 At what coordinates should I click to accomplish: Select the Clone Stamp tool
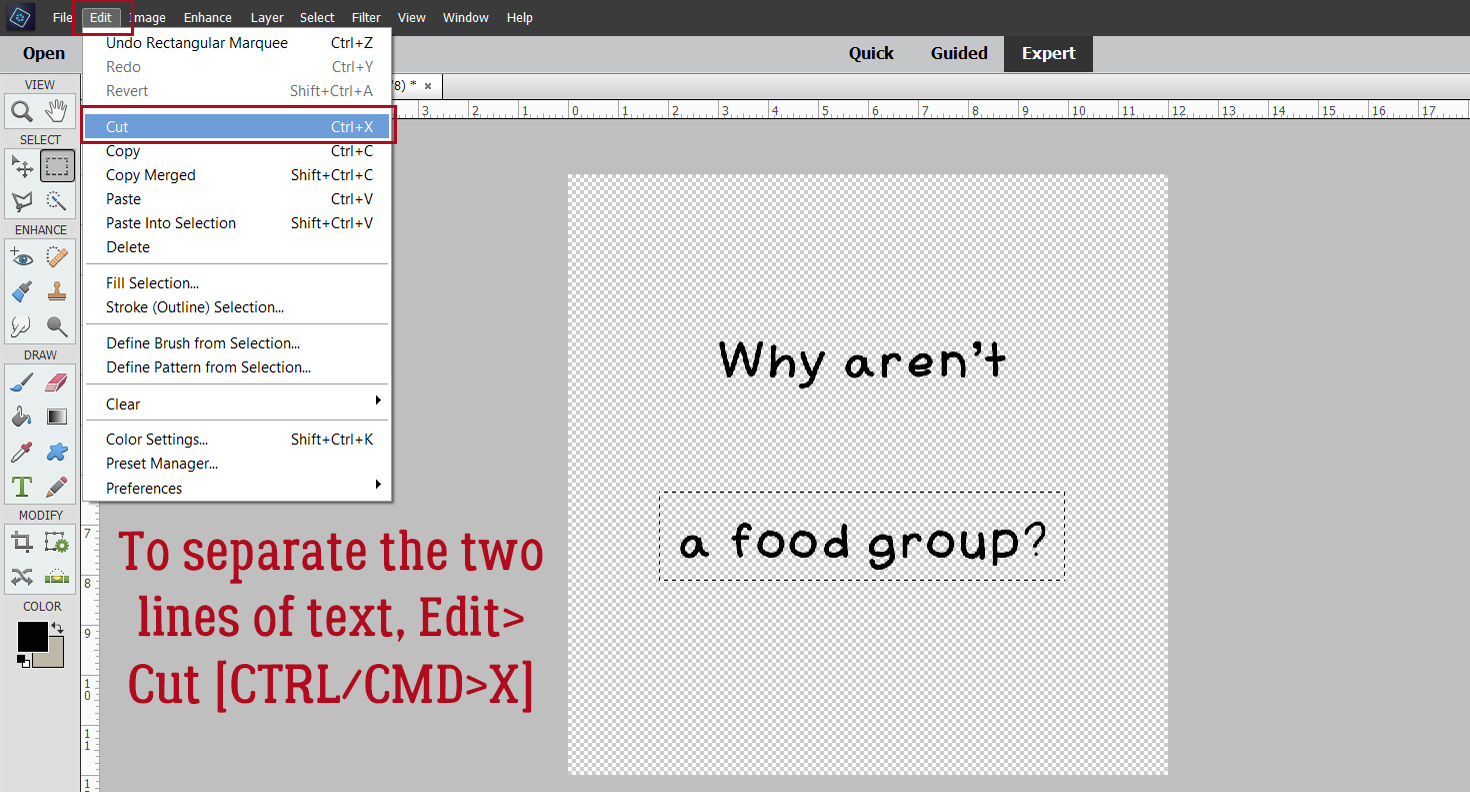point(57,292)
